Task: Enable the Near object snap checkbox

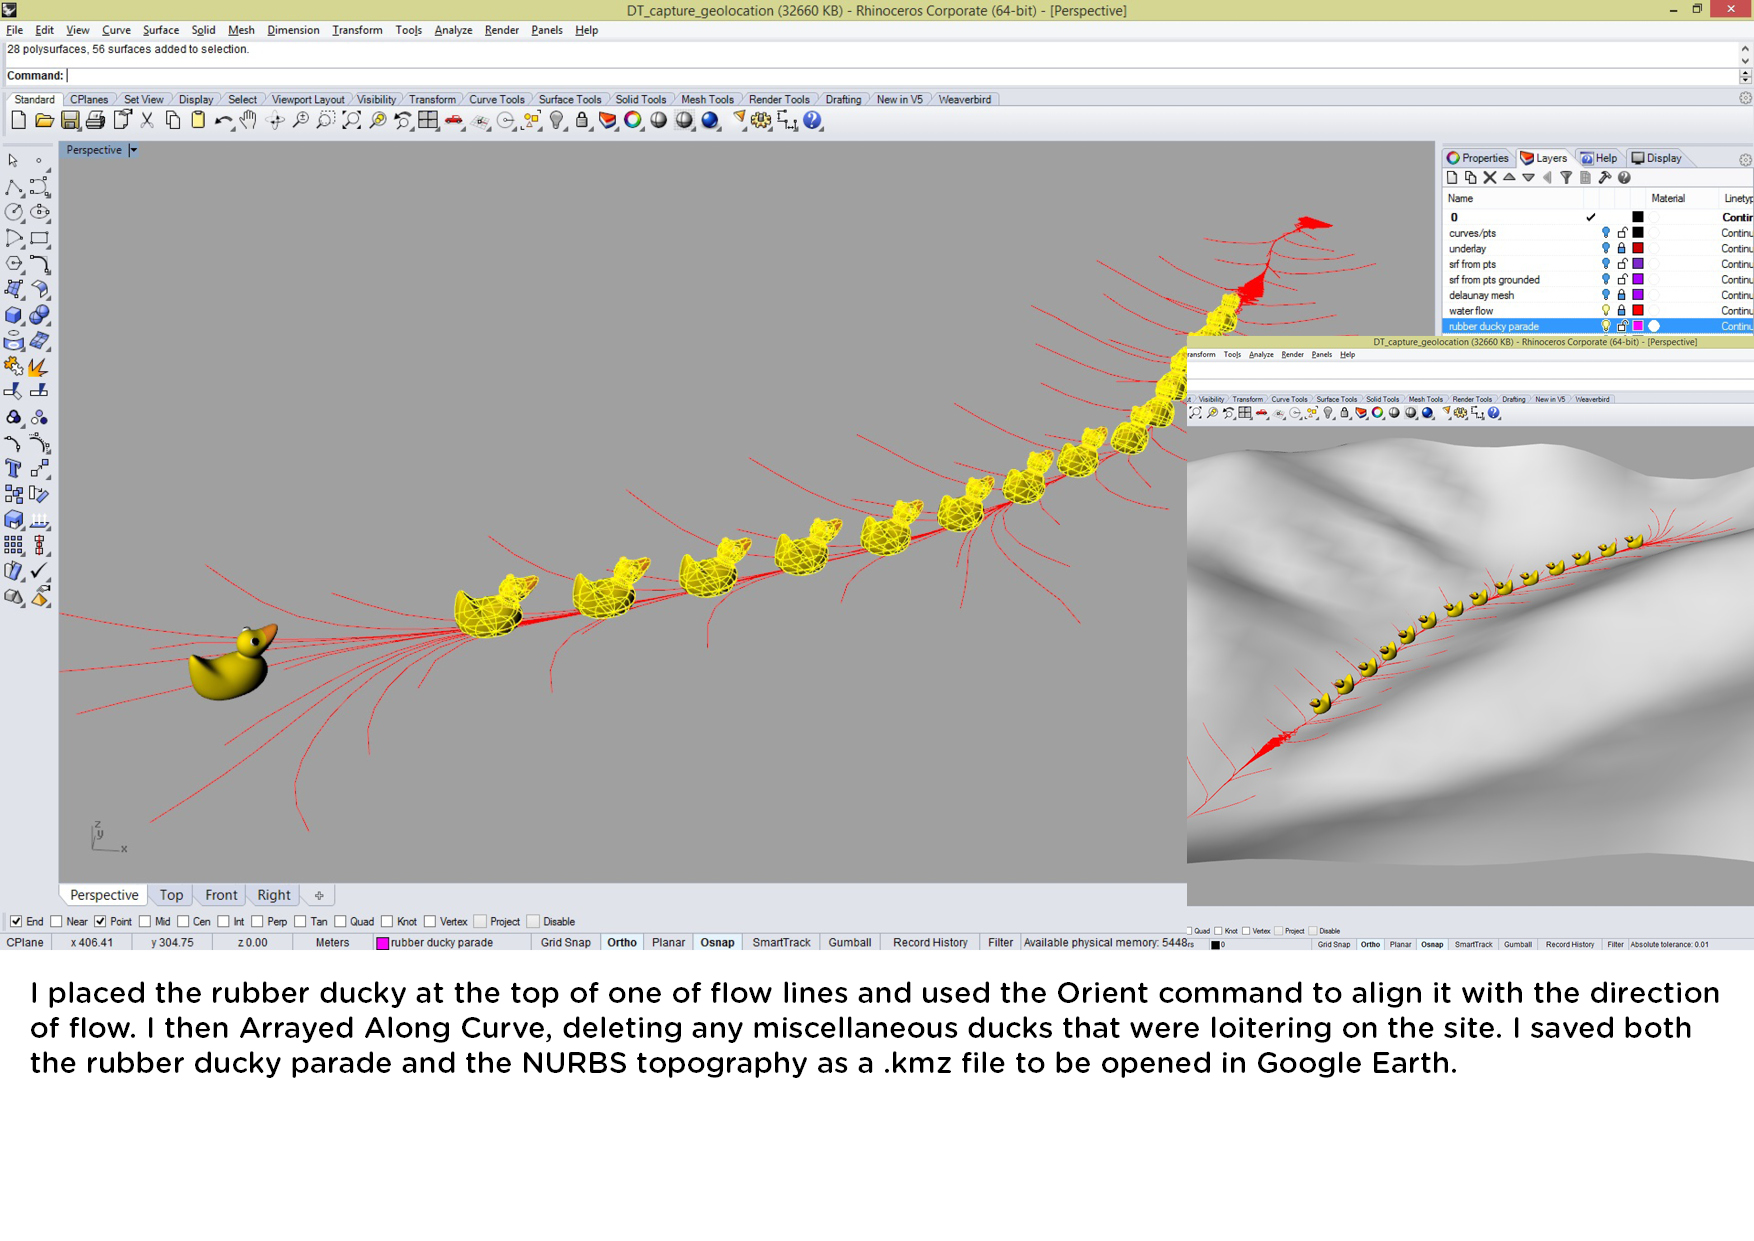Action: [x=57, y=922]
